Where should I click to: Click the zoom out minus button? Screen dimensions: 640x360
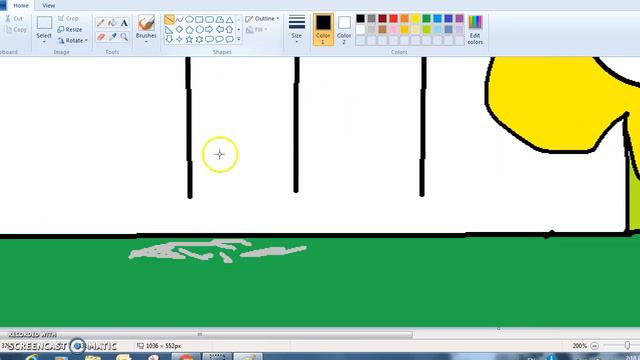click(x=594, y=346)
